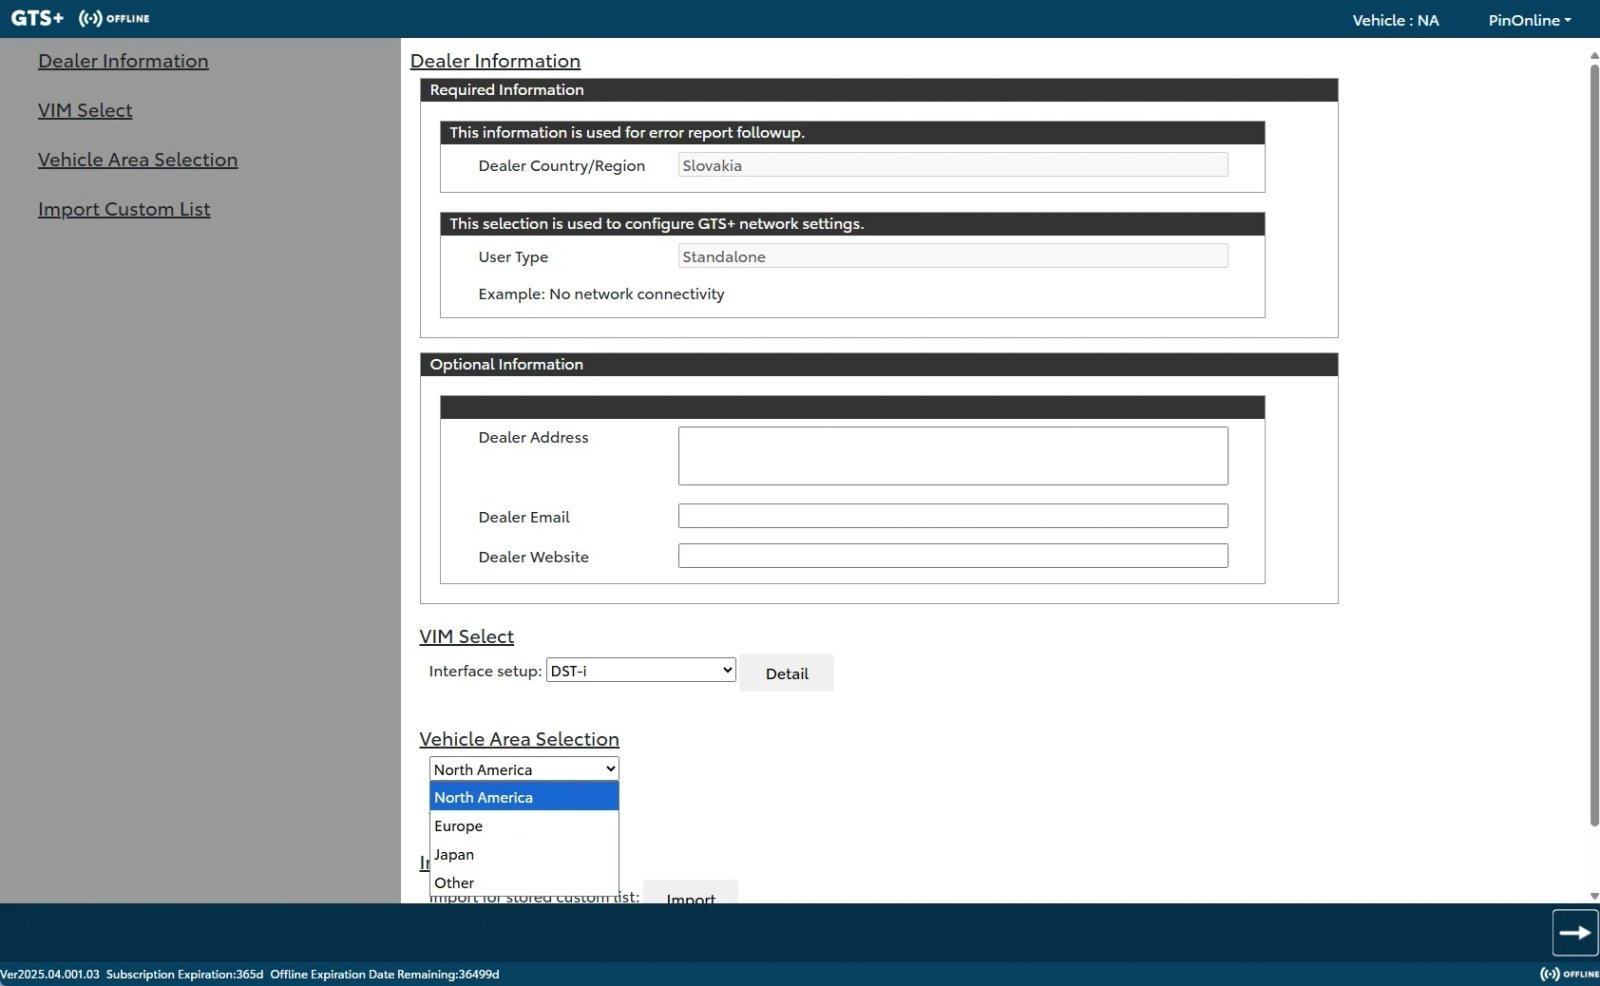The image size is (1600, 986).
Task: Jump to Vehicle Area Selection sidebar link
Action: [x=138, y=160]
